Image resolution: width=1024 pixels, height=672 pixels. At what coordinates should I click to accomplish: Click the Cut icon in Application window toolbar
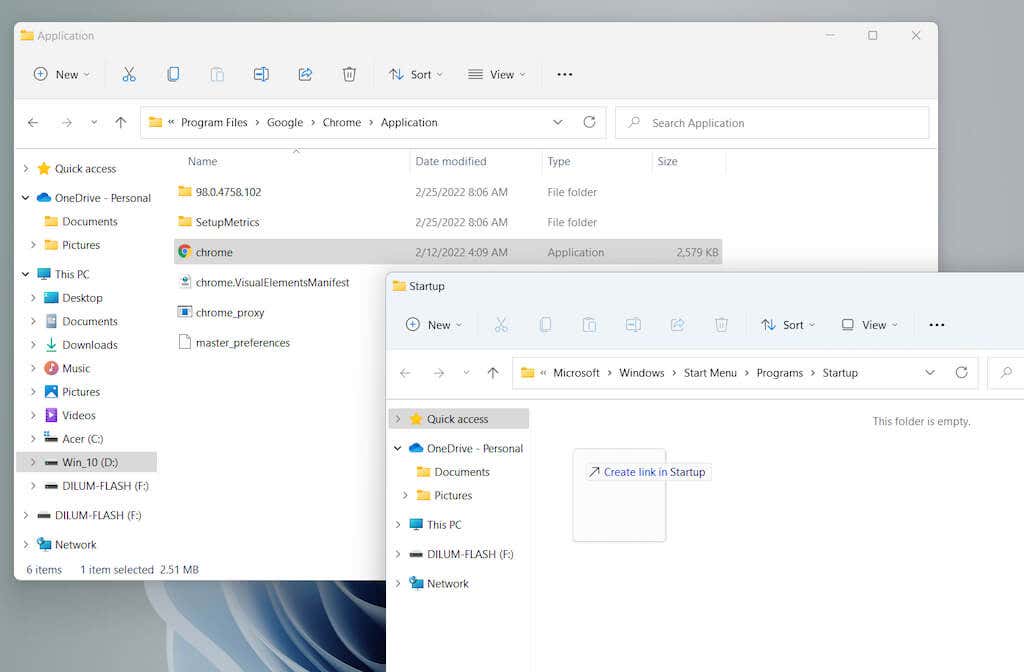[129, 74]
